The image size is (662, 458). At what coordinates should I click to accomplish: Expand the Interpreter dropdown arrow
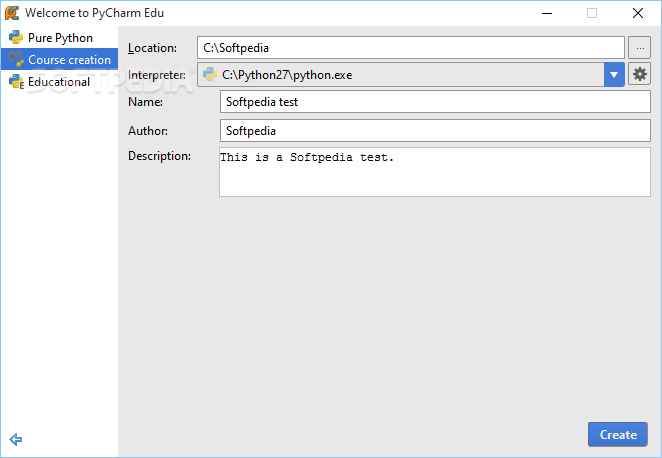614,75
